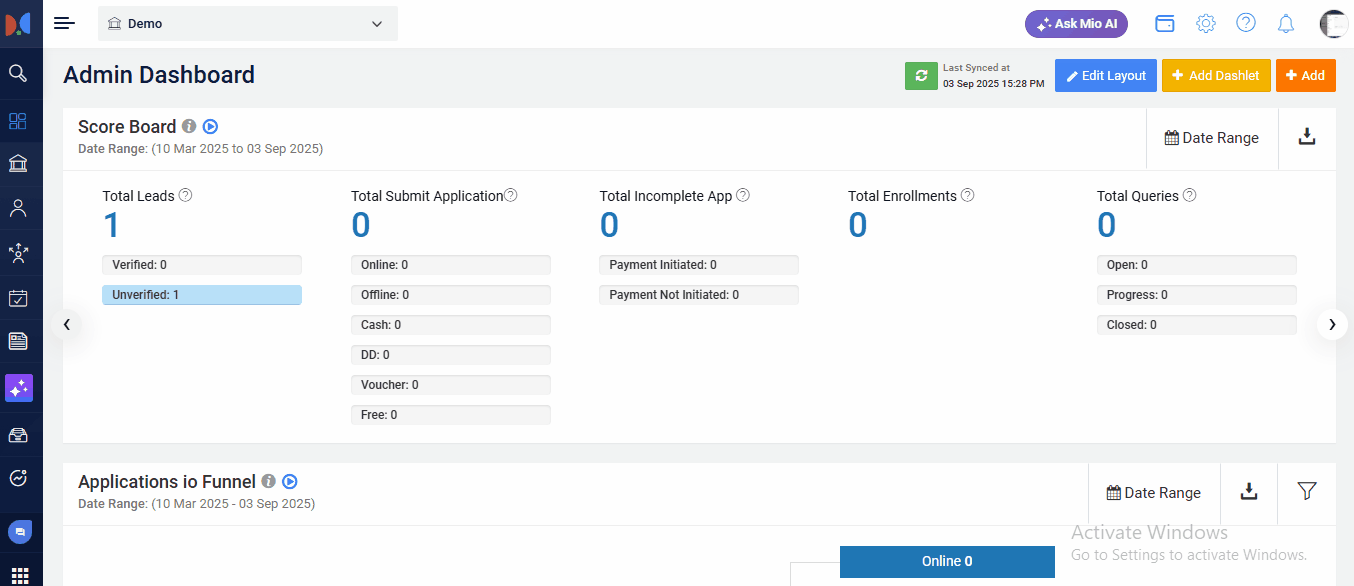
Task: Open the institution building icon in sidebar
Action: (18, 164)
